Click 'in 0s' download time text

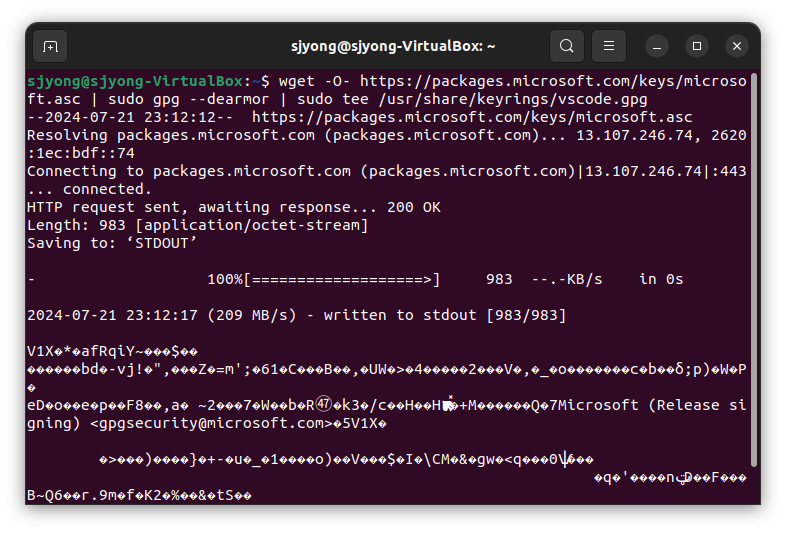coord(661,280)
